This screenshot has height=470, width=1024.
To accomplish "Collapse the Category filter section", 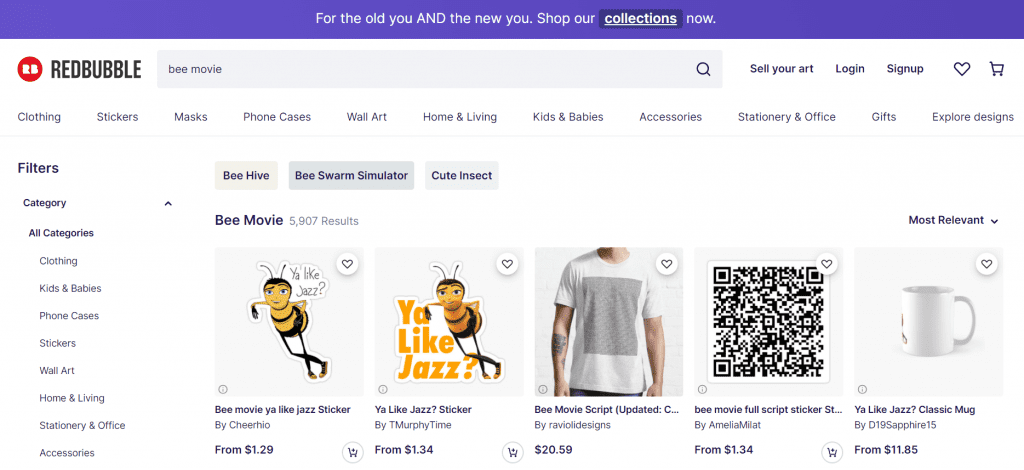I will [x=168, y=203].
